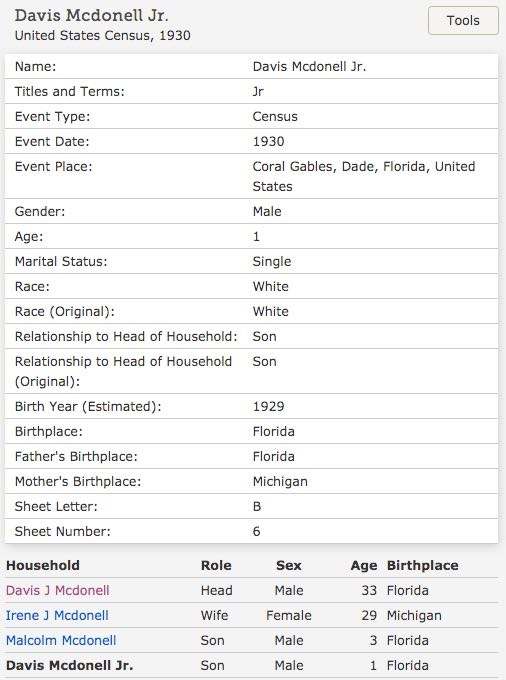Click the Sex column header

[x=289, y=566]
